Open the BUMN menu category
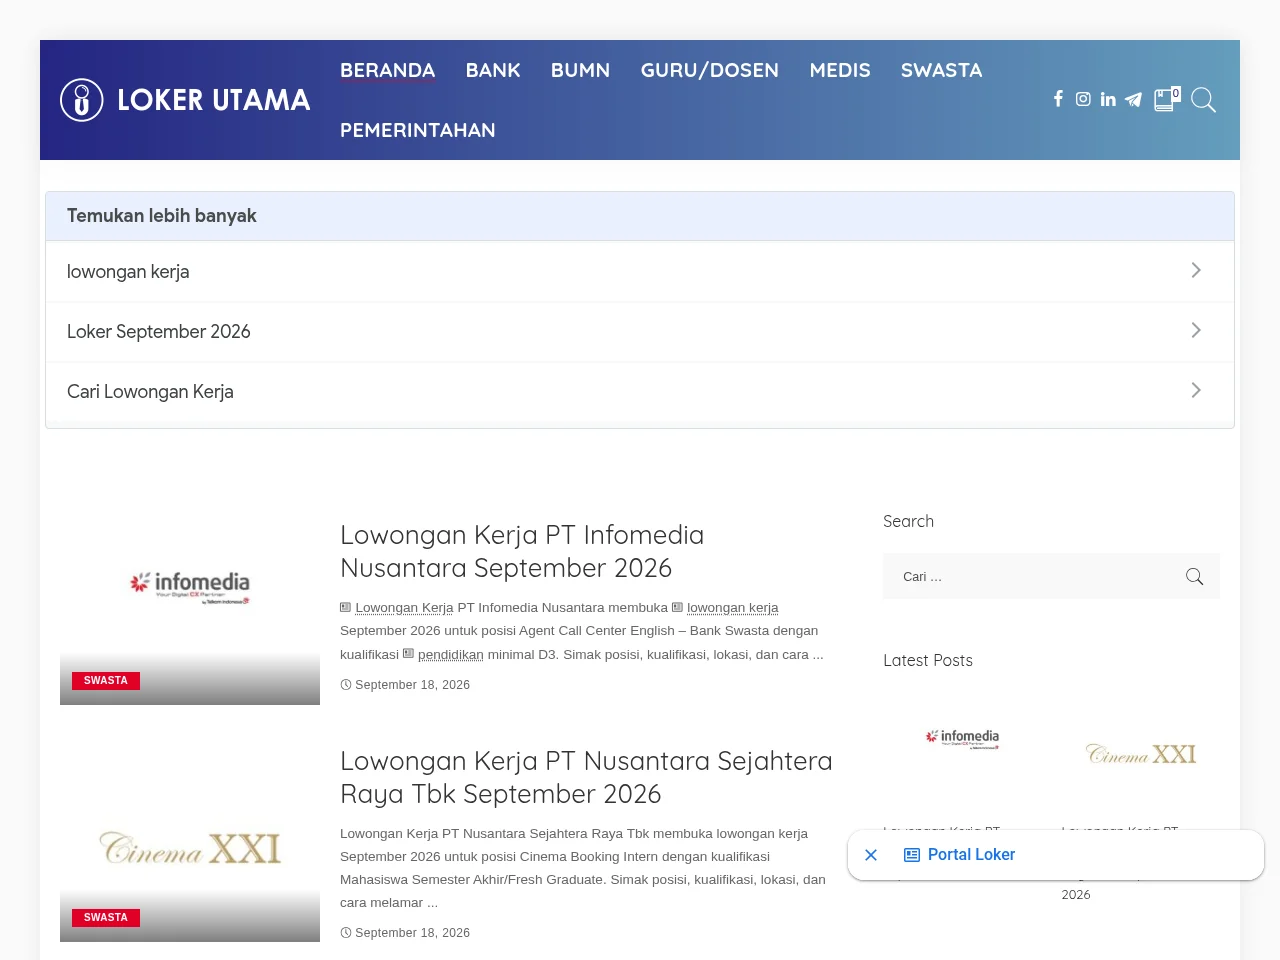Viewport: 1280px width, 960px height. (580, 70)
